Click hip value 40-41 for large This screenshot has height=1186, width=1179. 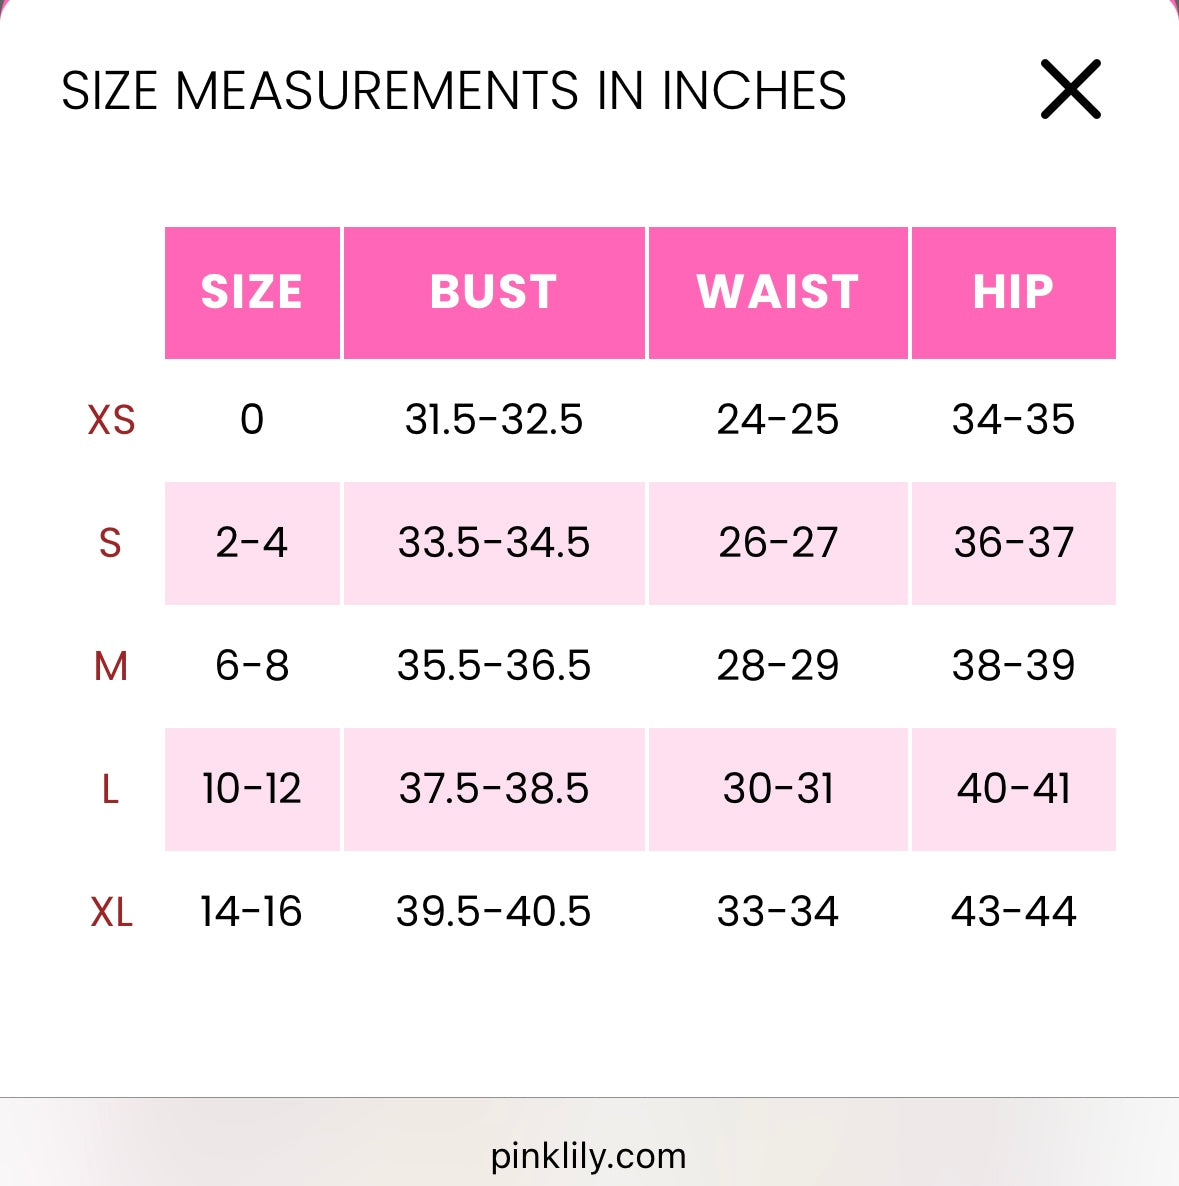(x=1013, y=789)
